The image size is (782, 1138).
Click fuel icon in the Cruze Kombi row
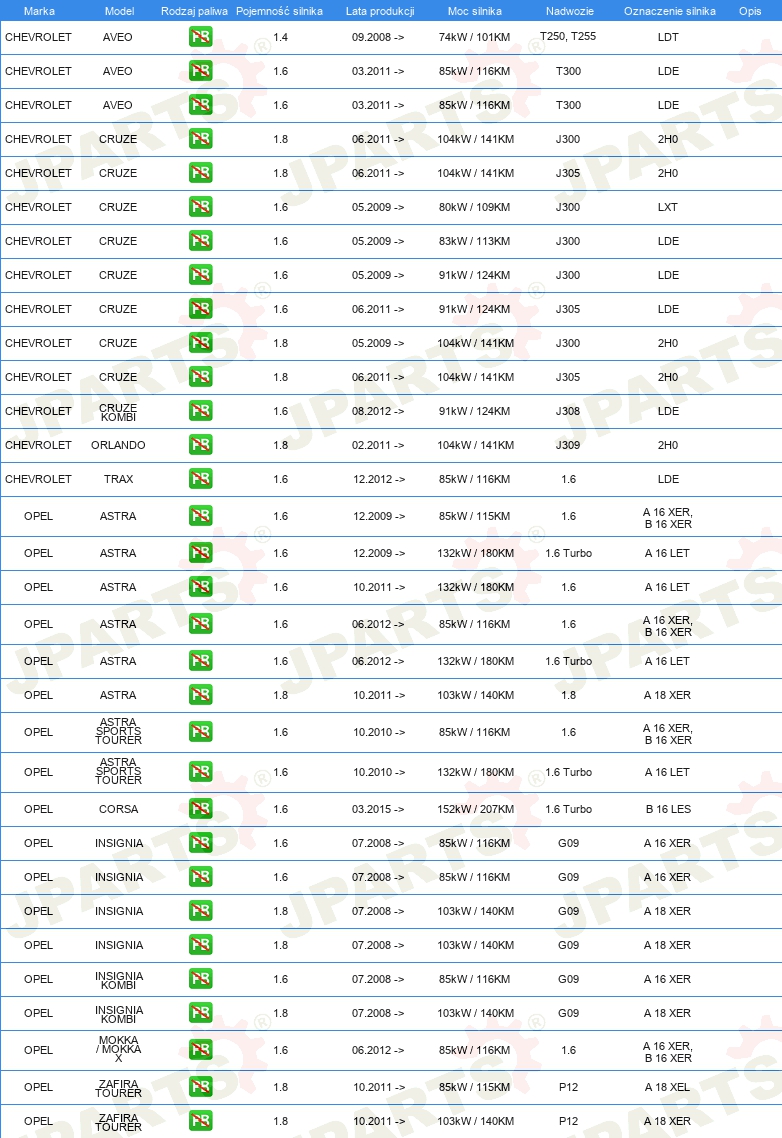click(200, 411)
